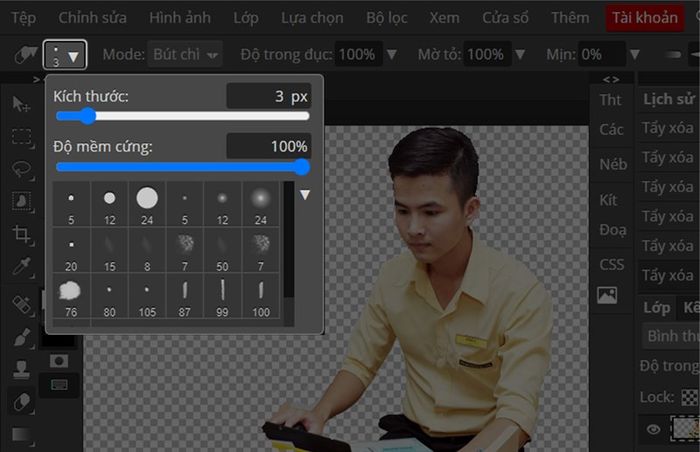Open the Hình ảnh menu
Viewport: 700px width, 452px height.
coord(180,18)
